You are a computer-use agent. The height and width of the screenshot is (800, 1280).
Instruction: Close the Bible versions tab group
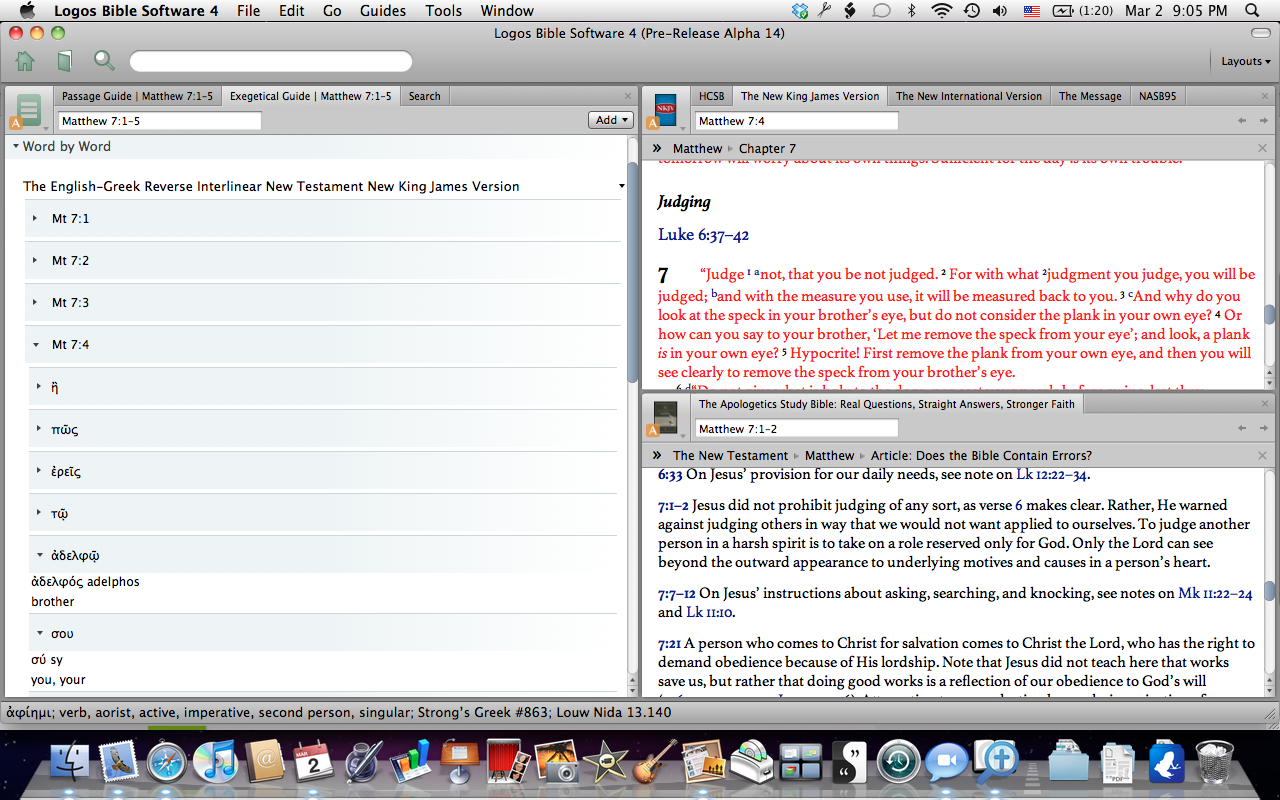[1267, 96]
